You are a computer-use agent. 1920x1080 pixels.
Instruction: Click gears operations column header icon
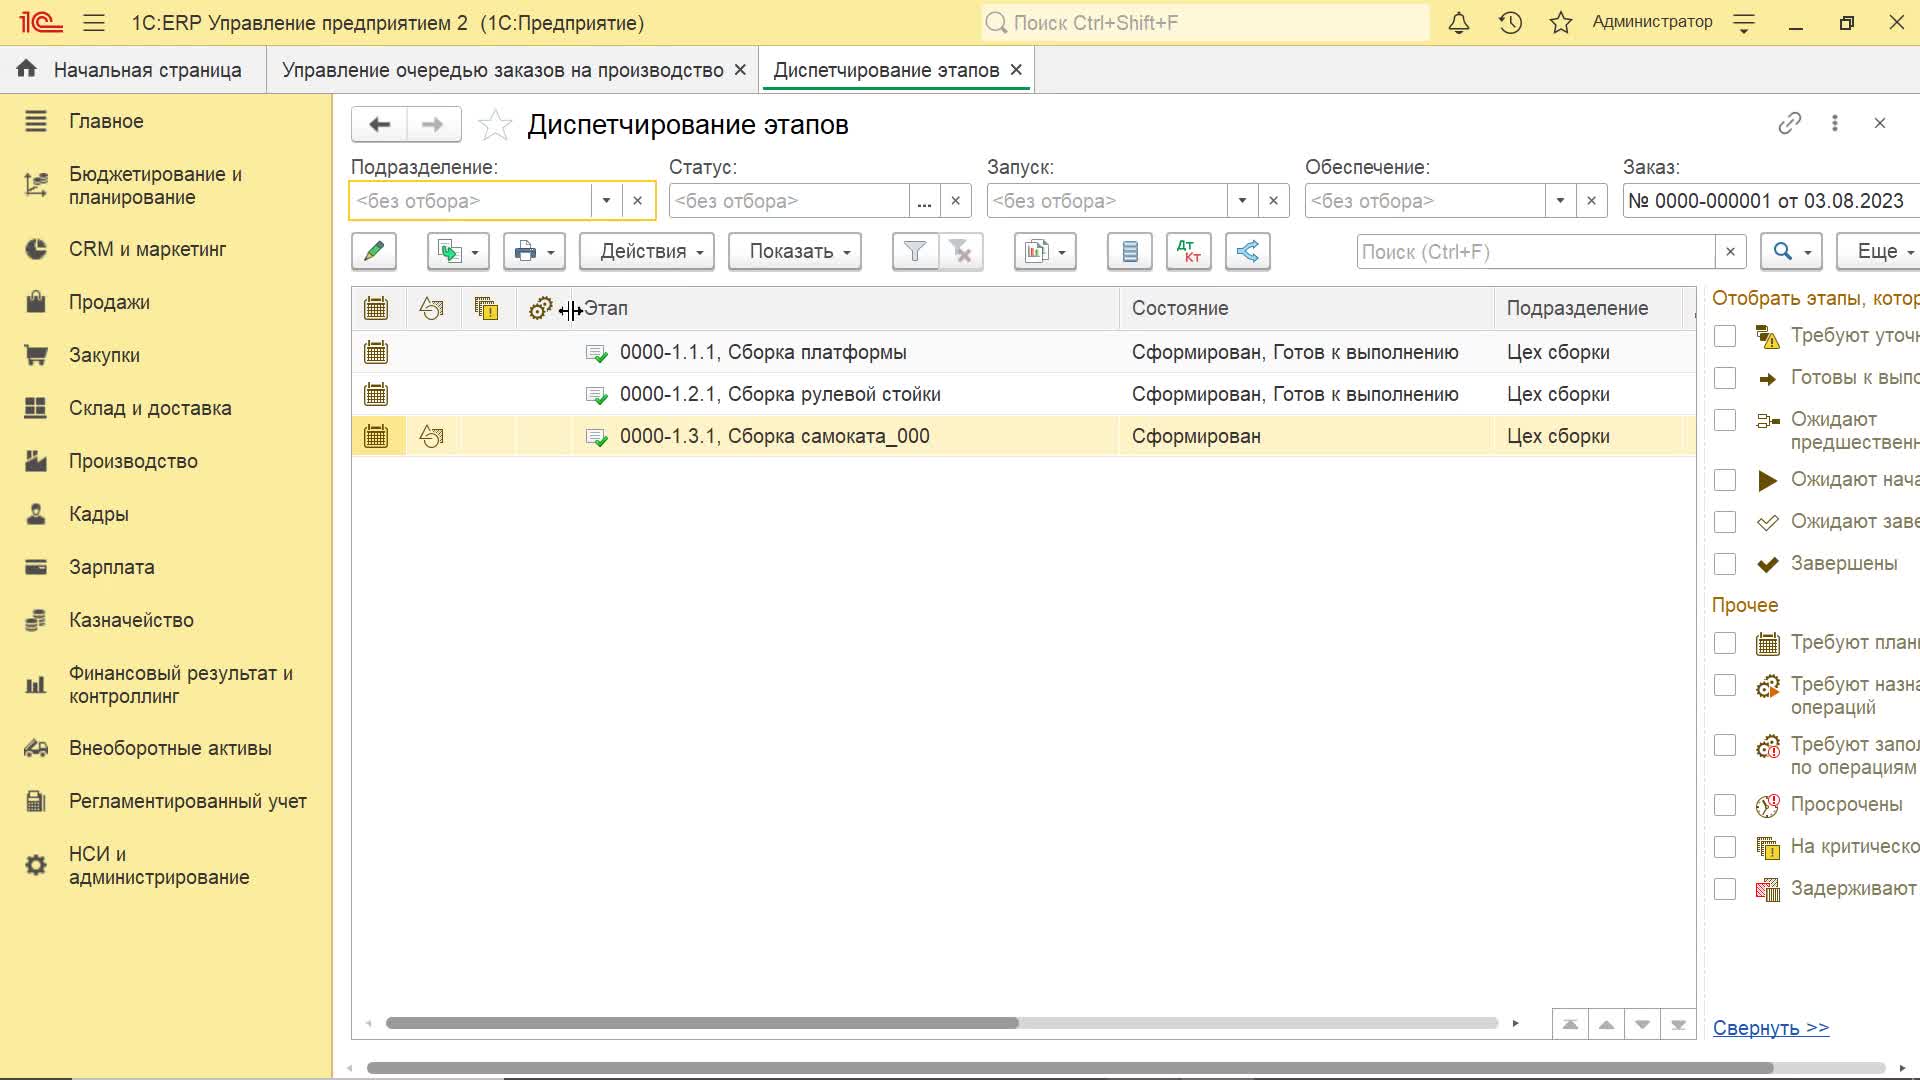tap(540, 308)
